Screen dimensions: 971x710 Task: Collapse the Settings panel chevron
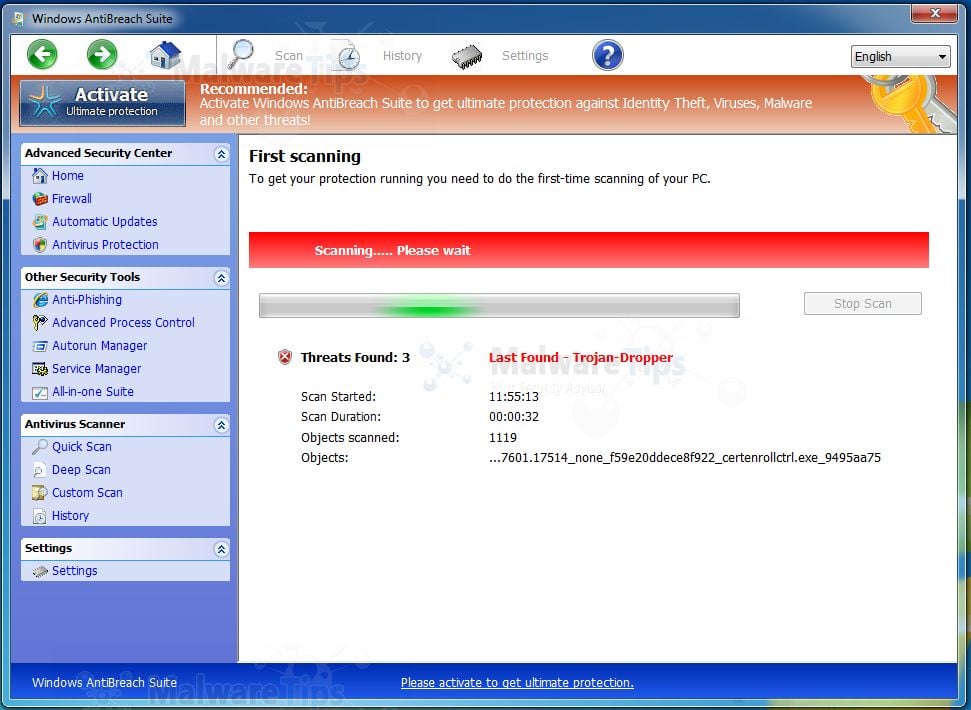pos(221,549)
